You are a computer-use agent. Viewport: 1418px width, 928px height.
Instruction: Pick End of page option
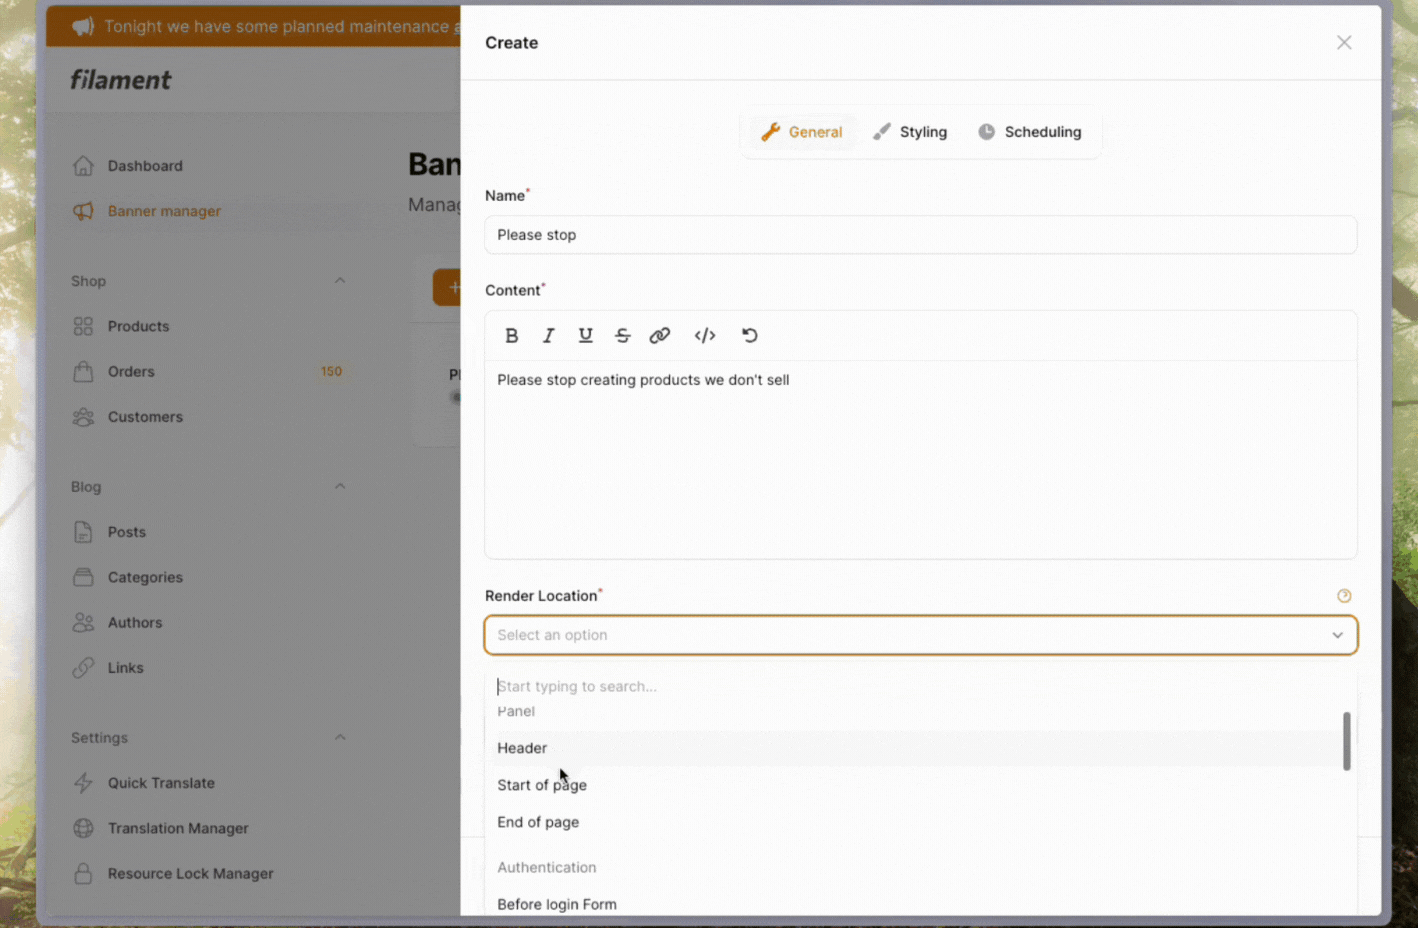coord(538,822)
